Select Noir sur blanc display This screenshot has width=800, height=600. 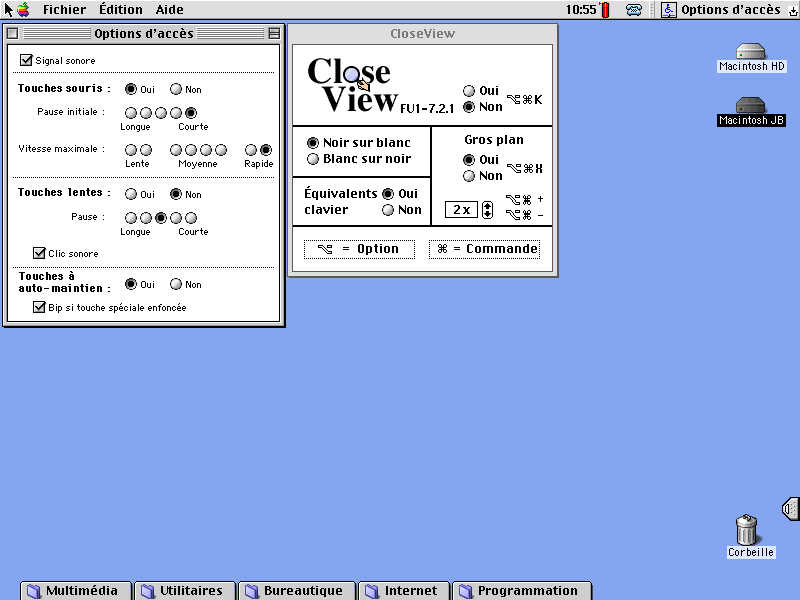(313, 143)
